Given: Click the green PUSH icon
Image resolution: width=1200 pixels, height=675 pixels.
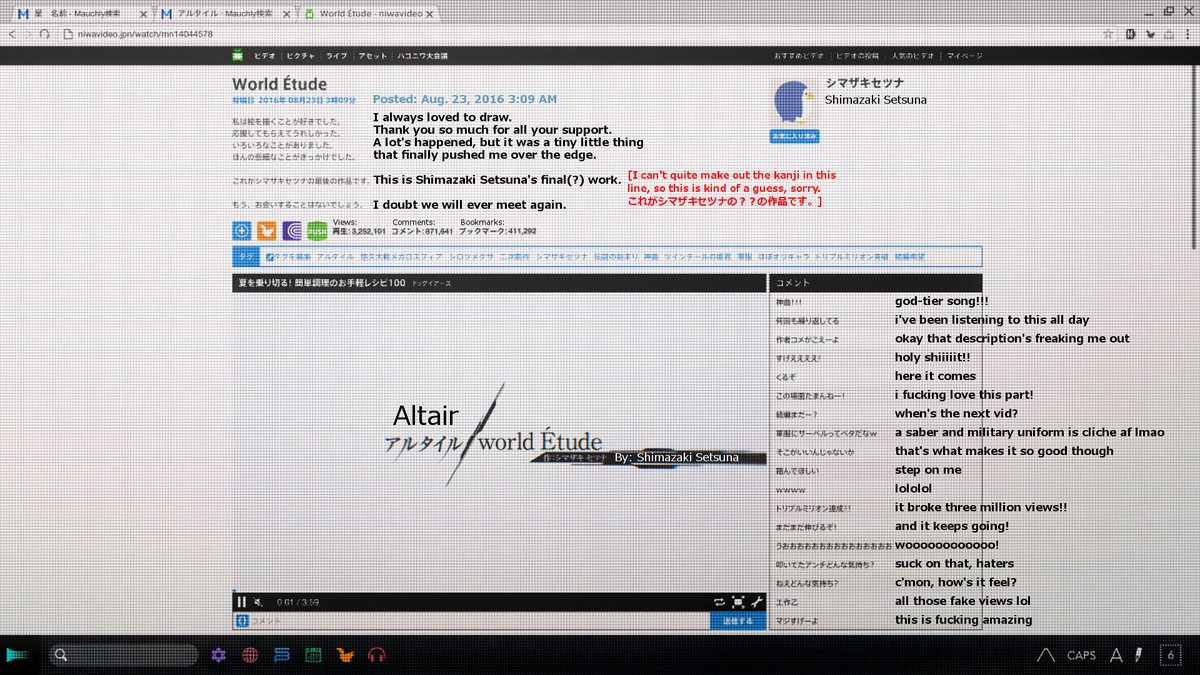Looking at the screenshot, I should (x=316, y=231).
